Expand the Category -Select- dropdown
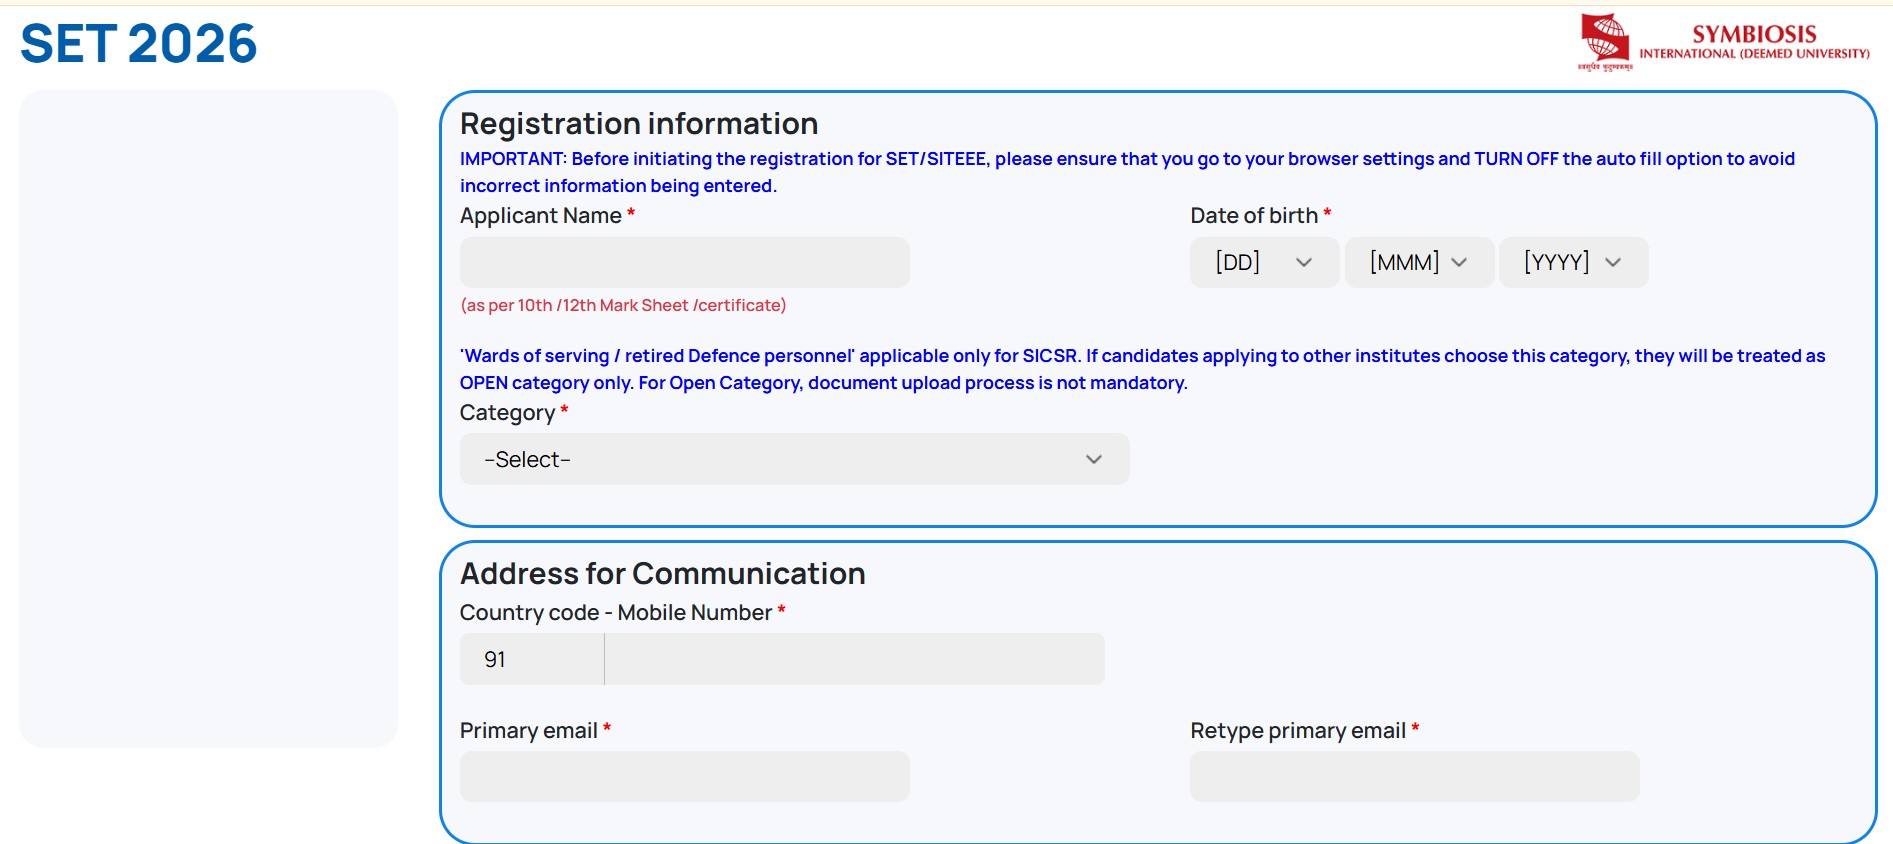The width and height of the screenshot is (1893, 844). tap(794, 459)
